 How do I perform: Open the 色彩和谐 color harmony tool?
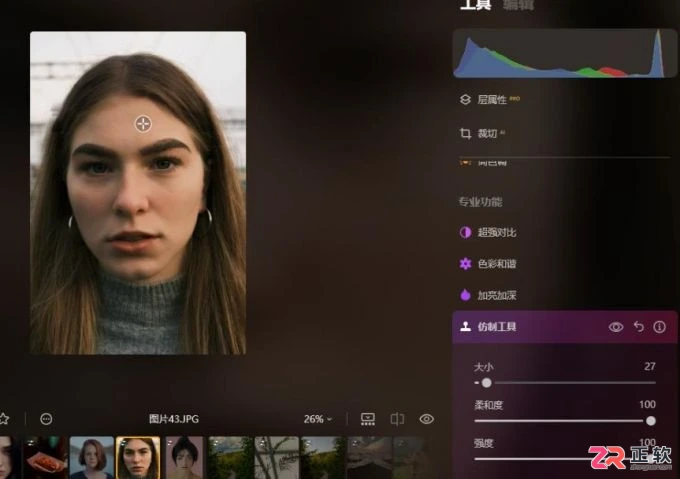[x=488, y=264]
